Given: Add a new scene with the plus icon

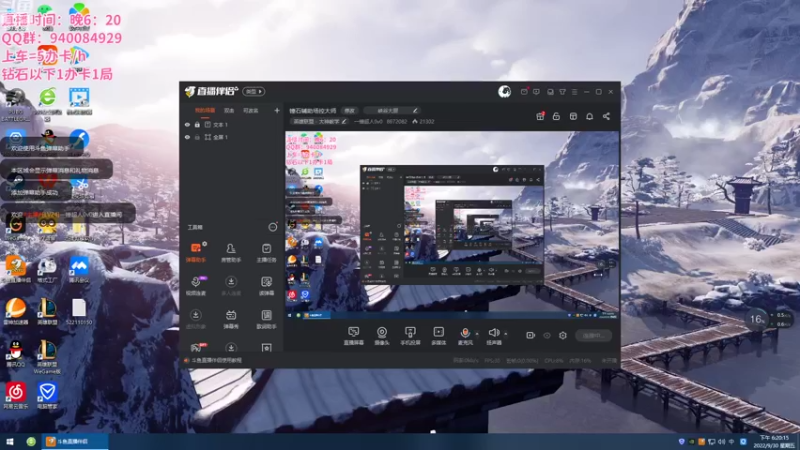Looking at the screenshot, I should click(x=277, y=110).
